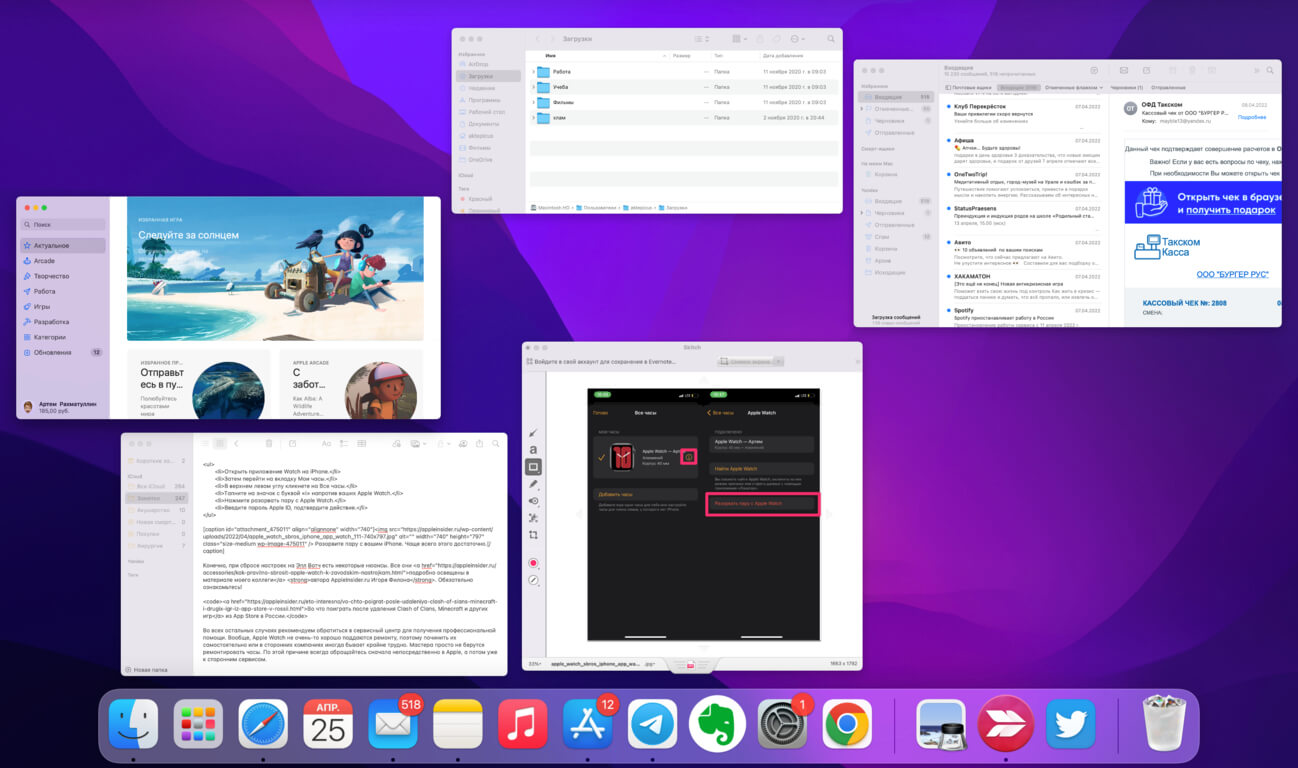
Task: Expand the Фильмы folder in Finder
Action: [x=533, y=102]
